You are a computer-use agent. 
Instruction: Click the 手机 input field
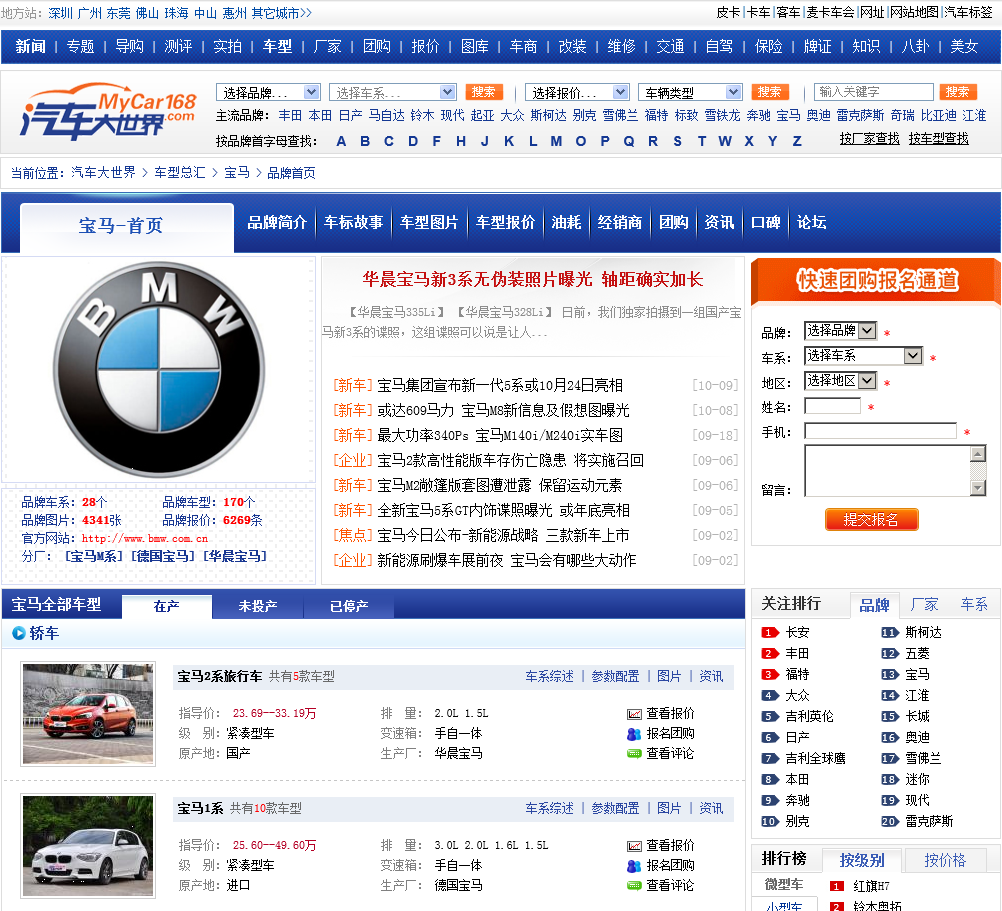(881, 431)
